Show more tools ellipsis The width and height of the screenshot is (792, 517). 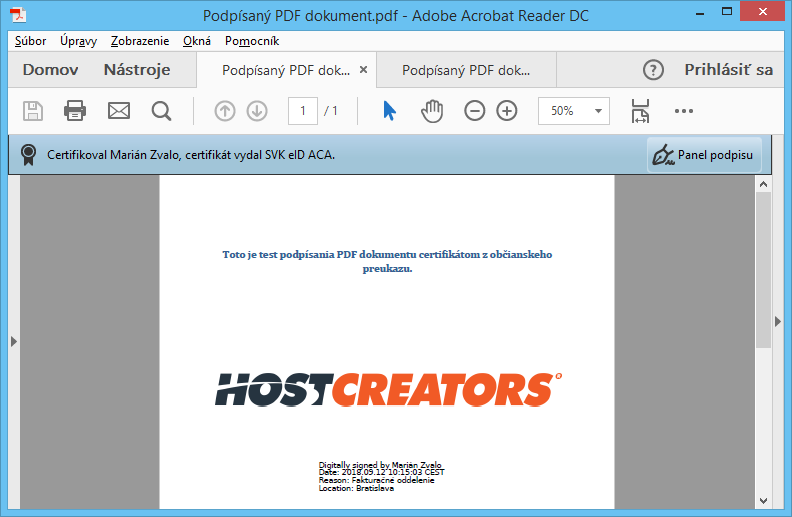click(x=684, y=111)
